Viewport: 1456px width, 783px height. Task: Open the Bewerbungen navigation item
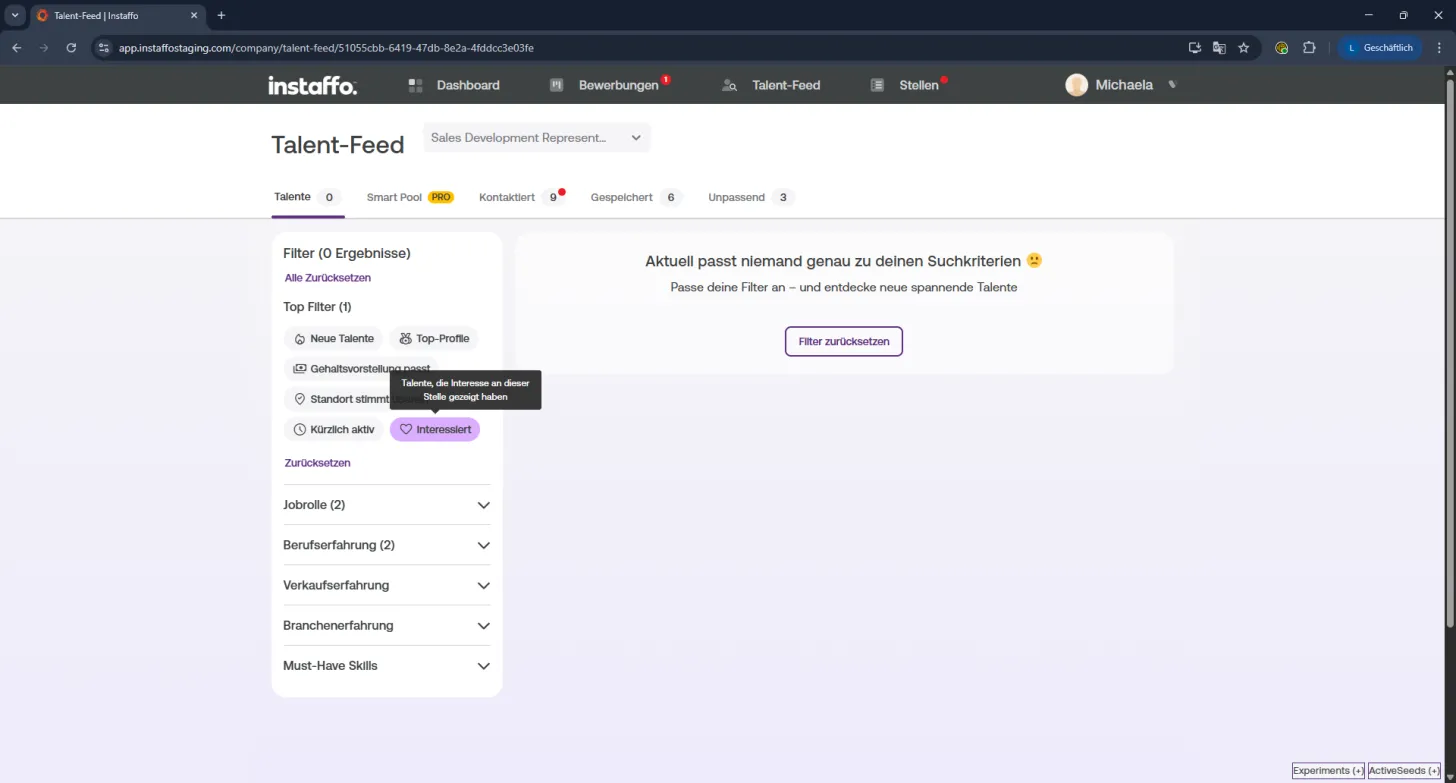click(x=609, y=85)
